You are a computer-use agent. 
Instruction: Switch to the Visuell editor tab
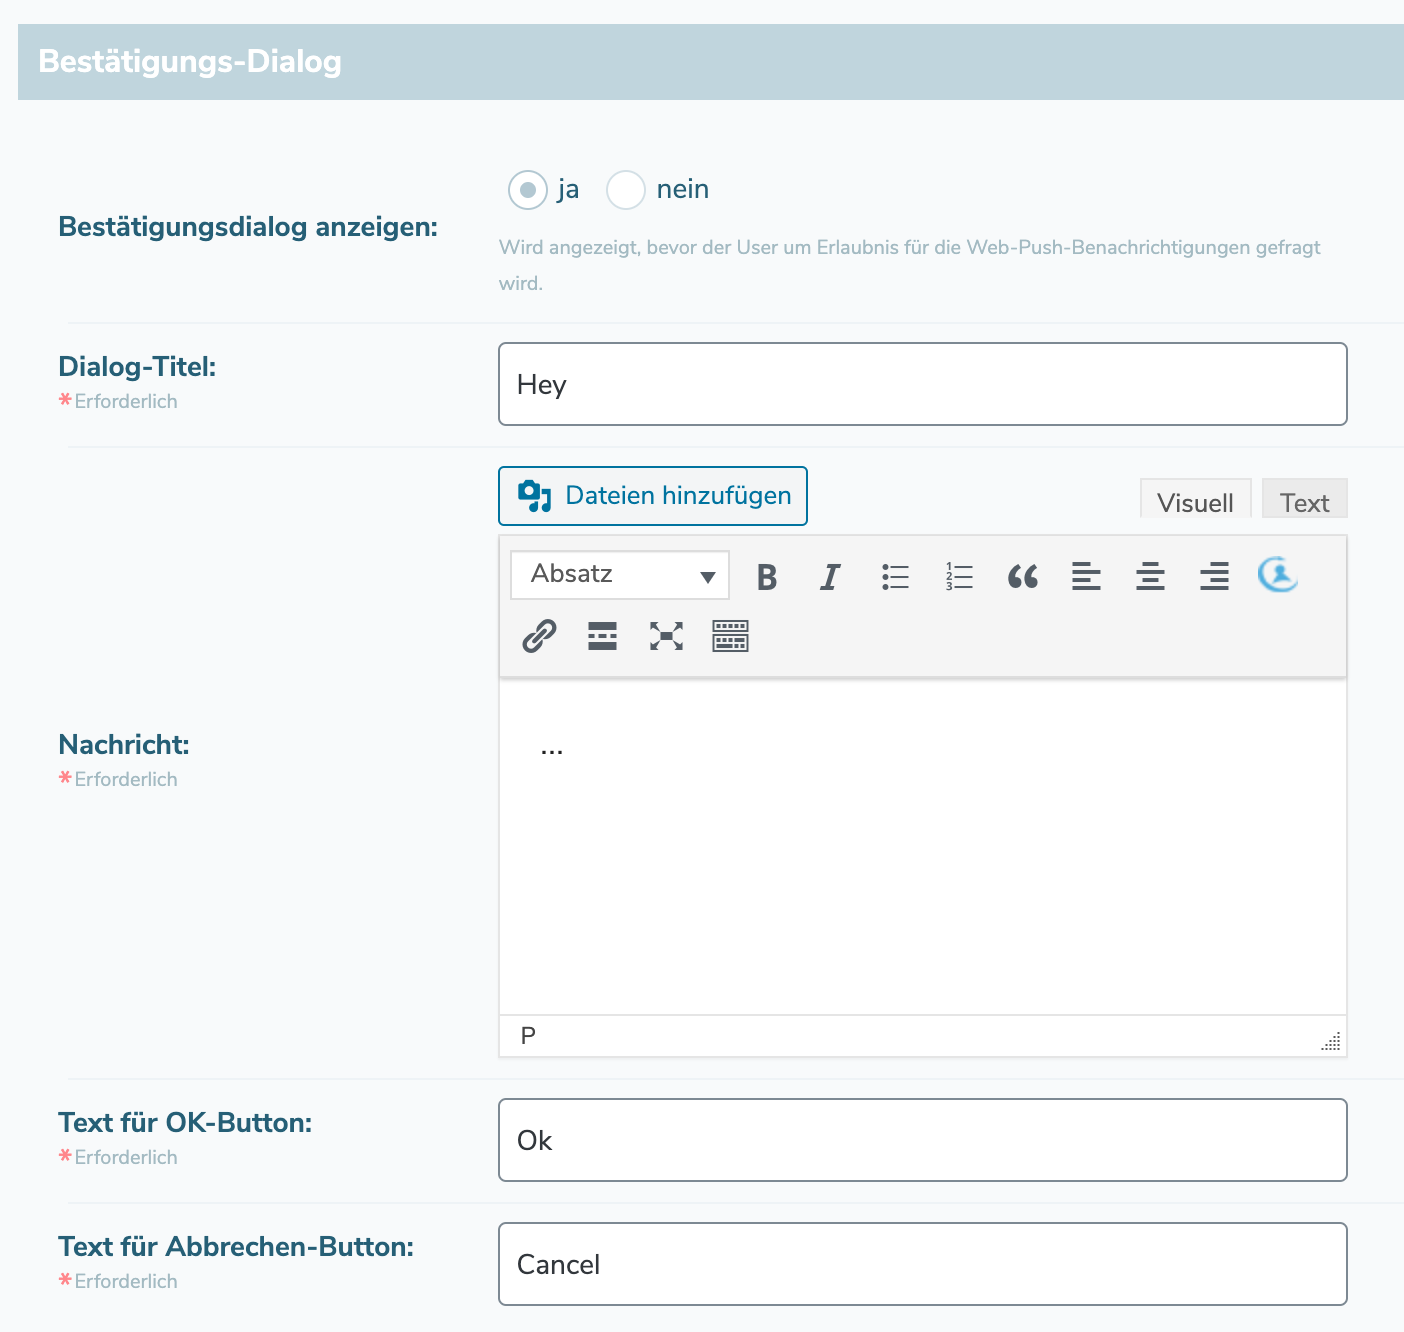tap(1195, 501)
